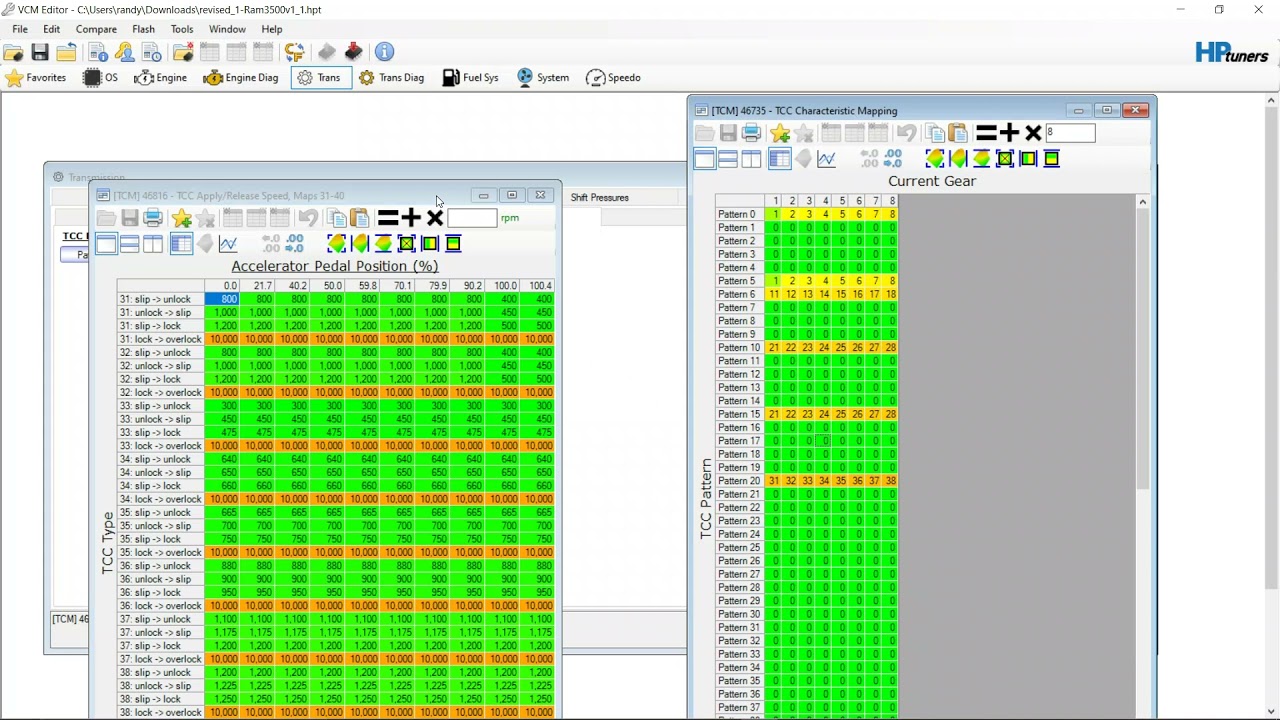Open the Help menu
The width and height of the screenshot is (1280, 720).
(x=272, y=29)
